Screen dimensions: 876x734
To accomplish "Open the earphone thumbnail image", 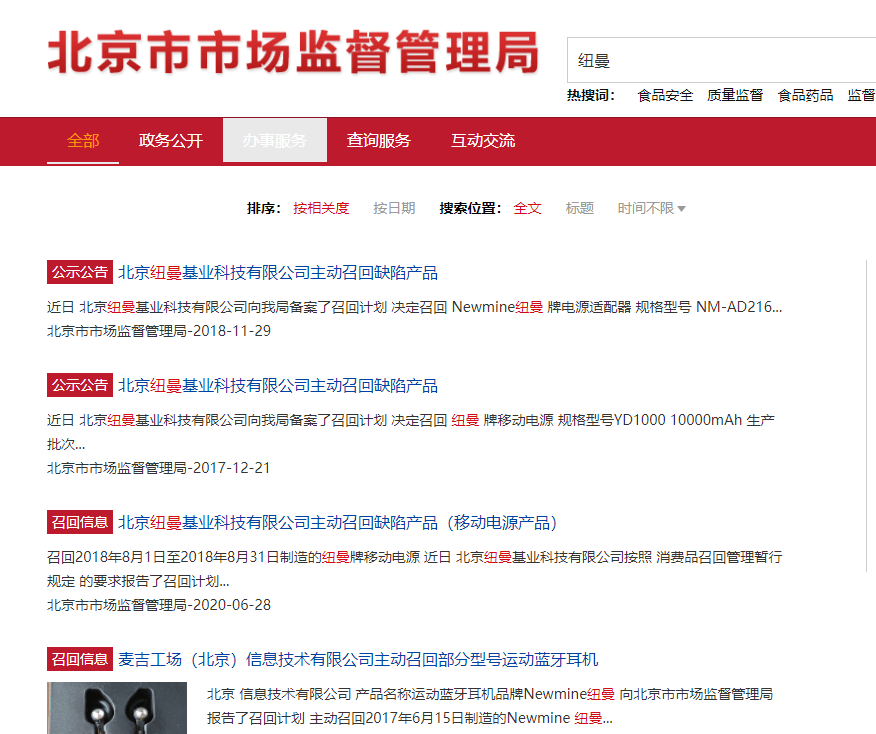I will 117,708.
